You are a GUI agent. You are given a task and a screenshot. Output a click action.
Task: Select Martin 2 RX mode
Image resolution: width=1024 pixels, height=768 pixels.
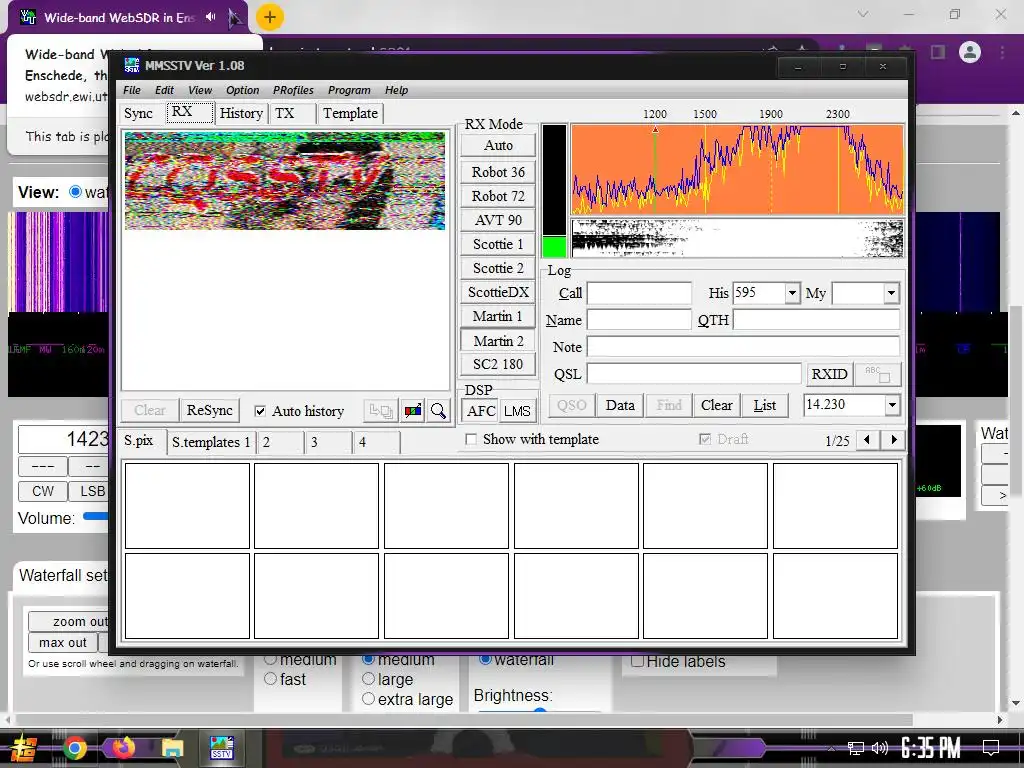click(498, 341)
